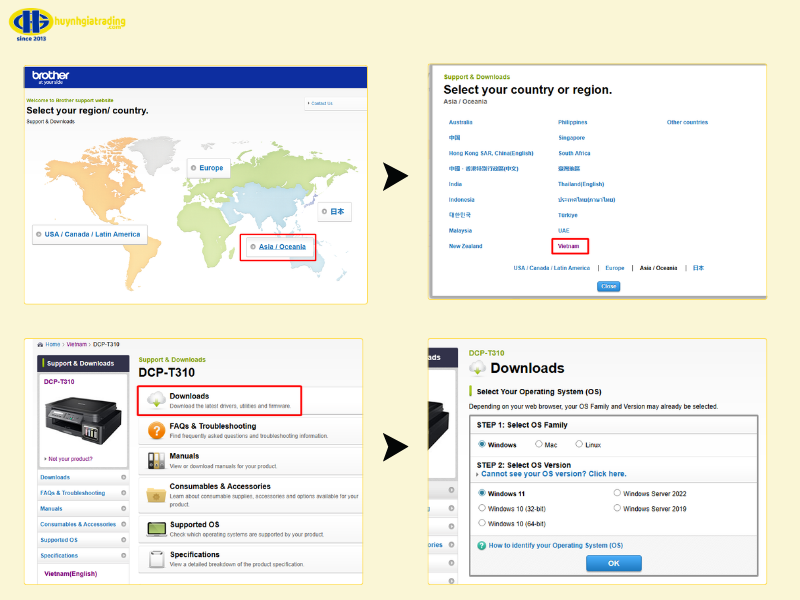
Task: Click the Close button under country list
Action: pyautogui.click(x=608, y=286)
